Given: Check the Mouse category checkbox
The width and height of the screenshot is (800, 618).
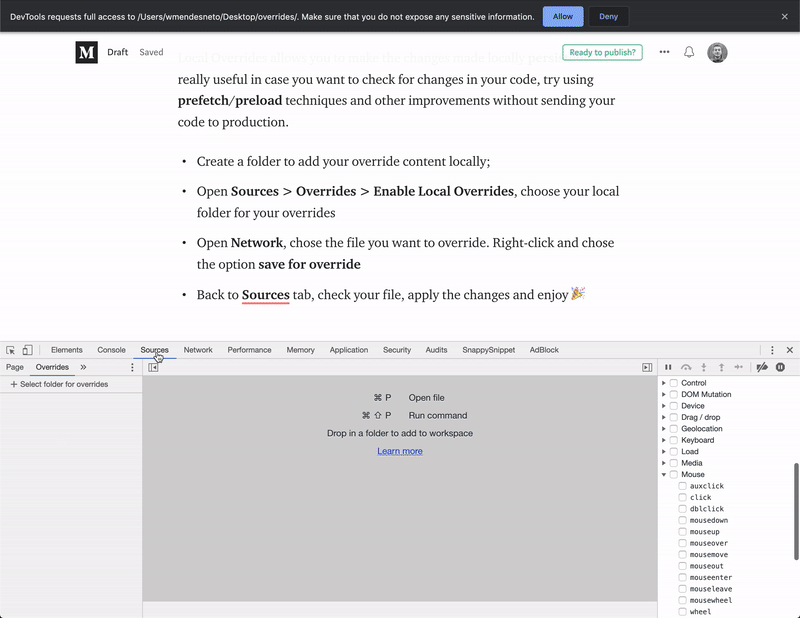Looking at the screenshot, I should [x=673, y=475].
